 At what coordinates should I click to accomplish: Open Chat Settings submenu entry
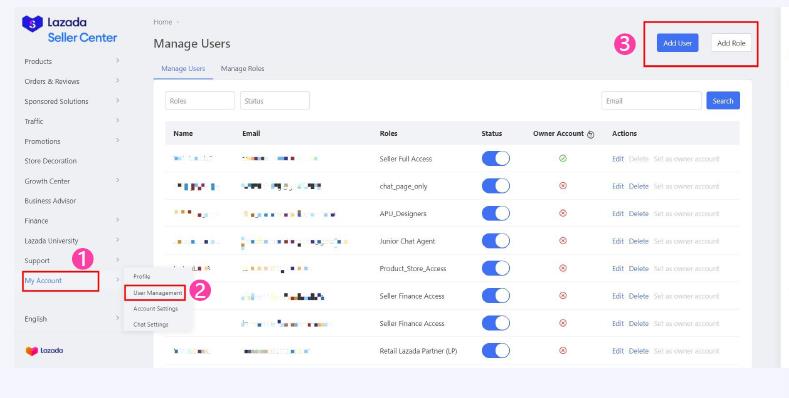(x=151, y=325)
